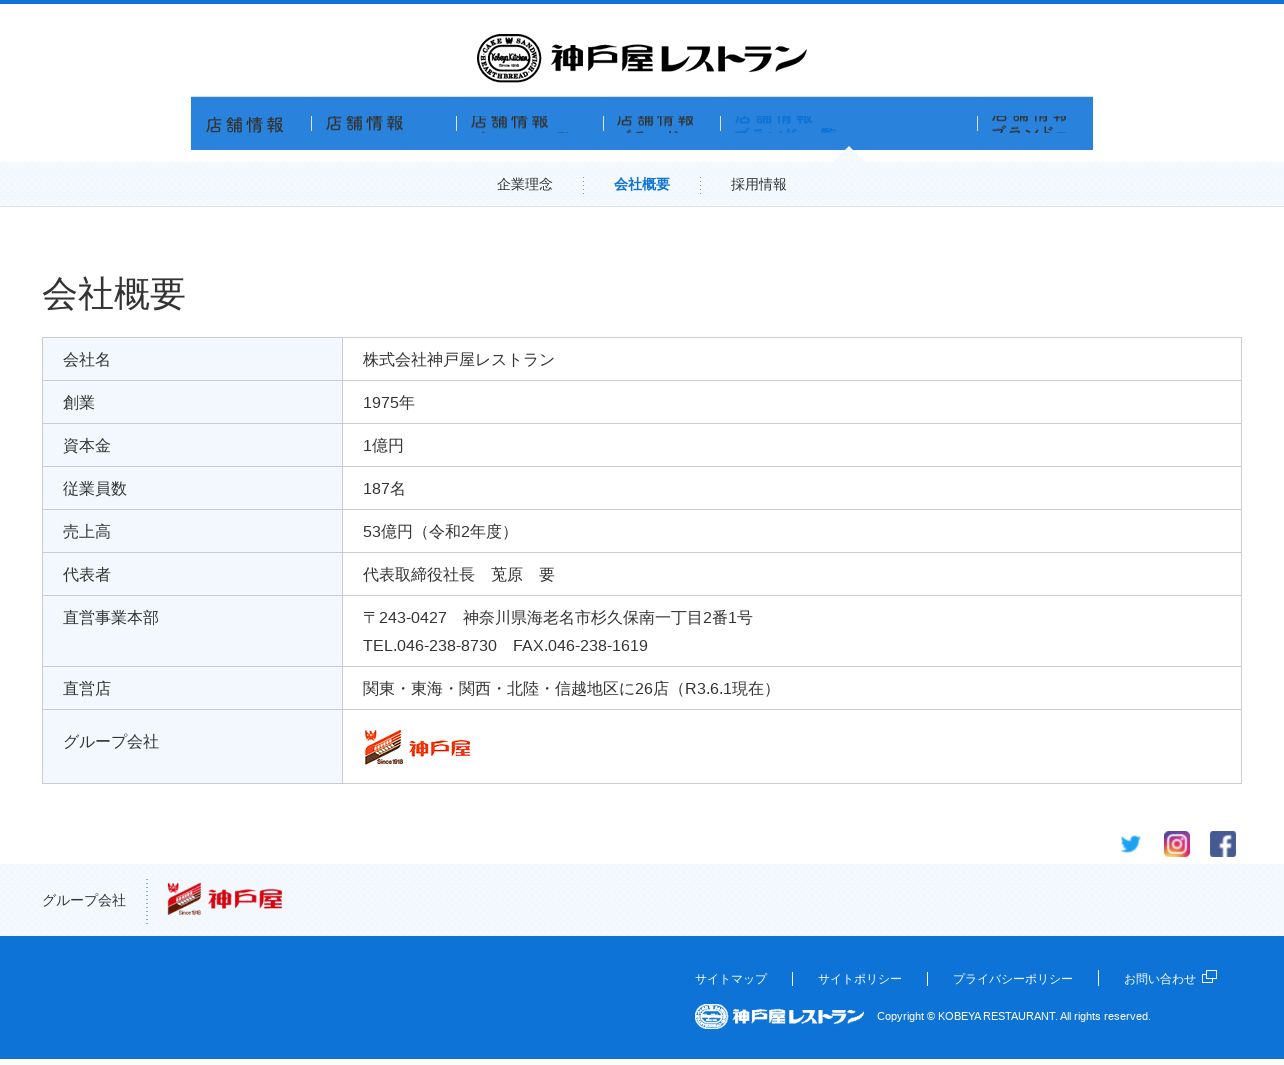Click the Copyright KOBEYA RESTAURANT notice
Screen dimensions: 1284x1065
pos(1014,1016)
